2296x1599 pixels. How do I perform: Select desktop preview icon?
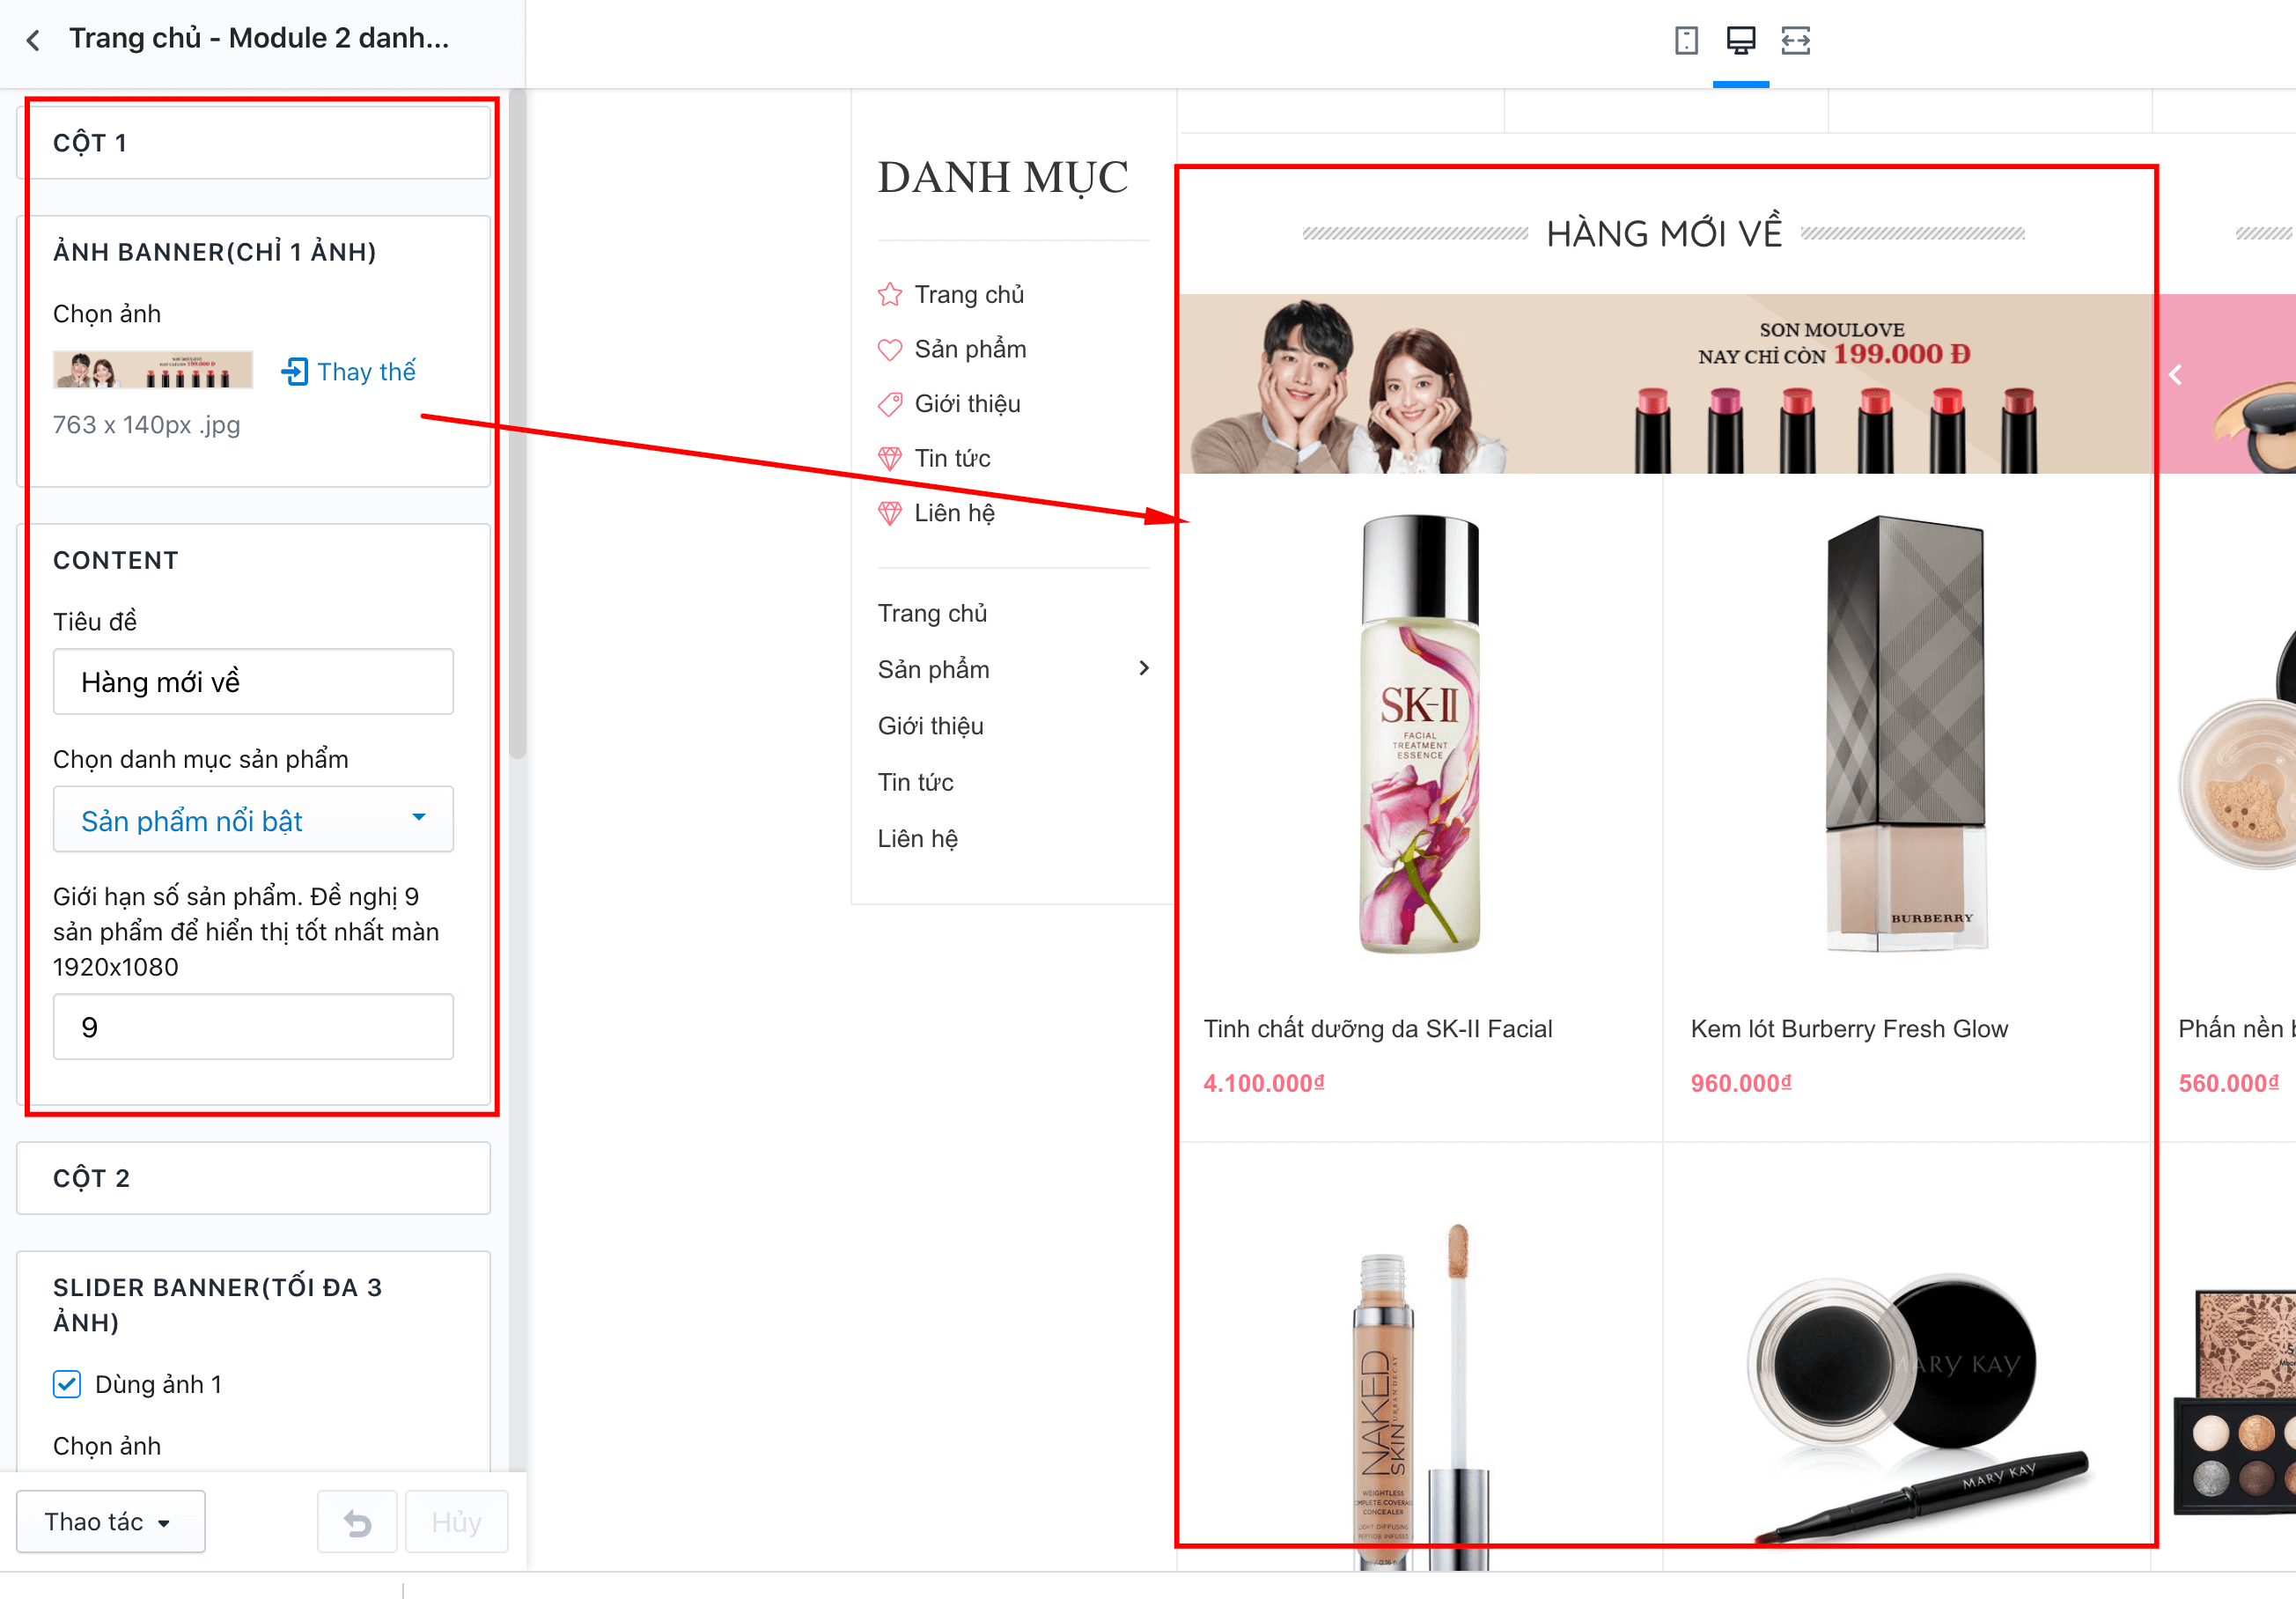pos(1741,40)
